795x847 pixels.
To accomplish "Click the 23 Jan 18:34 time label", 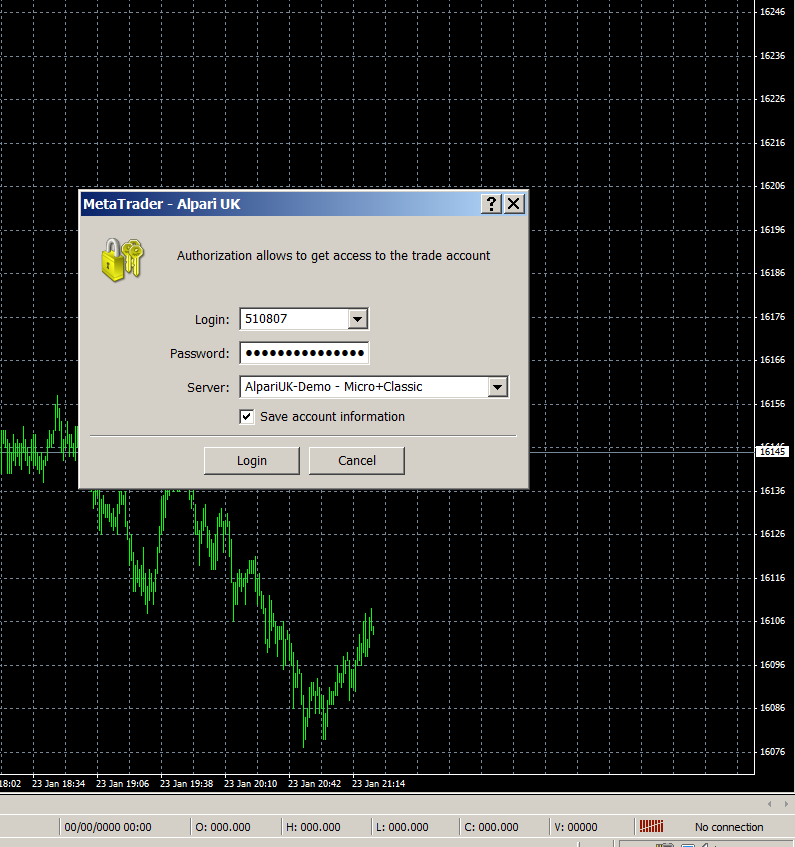I will tap(58, 783).
